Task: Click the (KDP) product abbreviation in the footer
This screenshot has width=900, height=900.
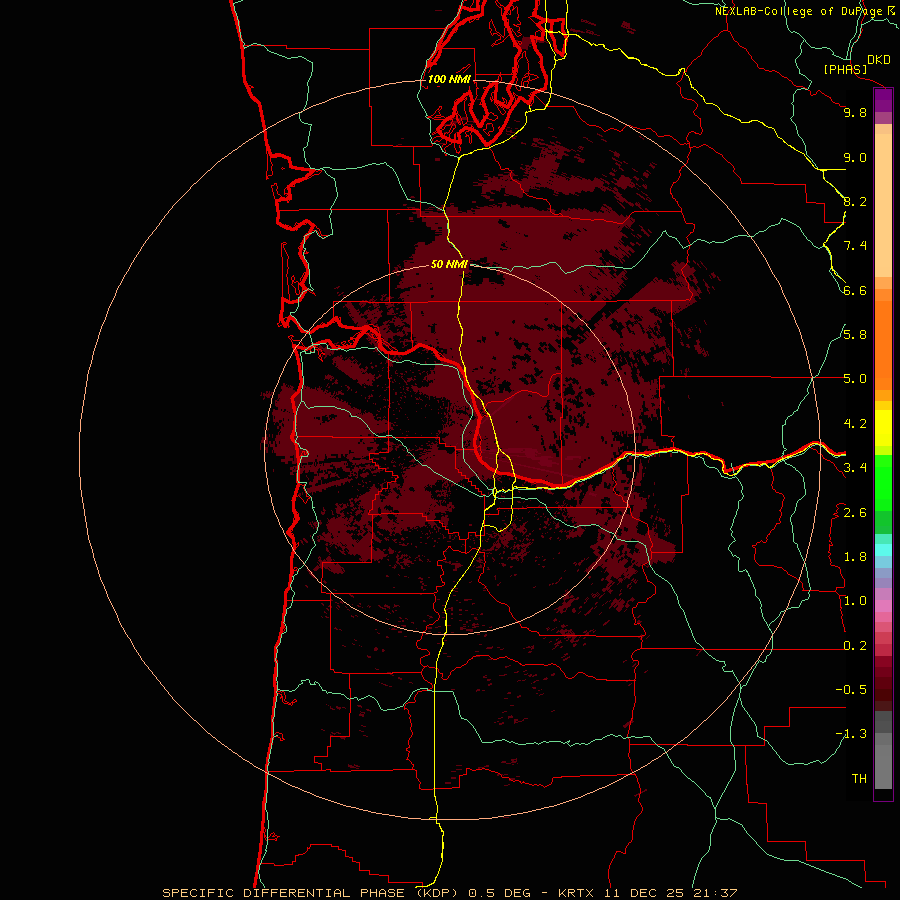Action: pyautogui.click(x=437, y=893)
